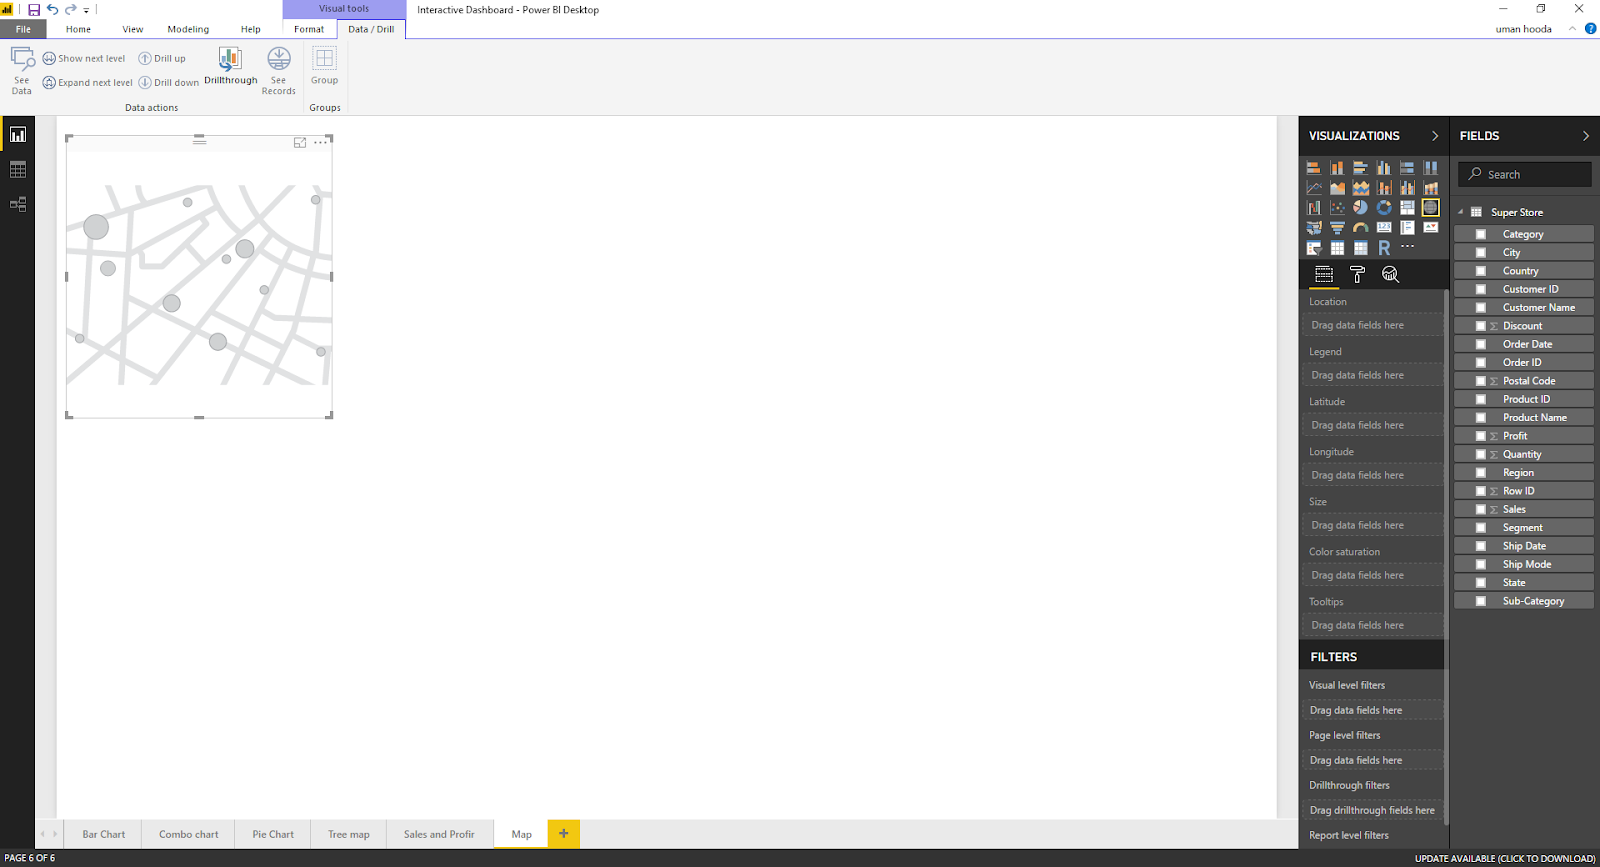Image resolution: width=1600 pixels, height=867 pixels.
Task: Select the Scatter chart visual
Action: (1337, 208)
